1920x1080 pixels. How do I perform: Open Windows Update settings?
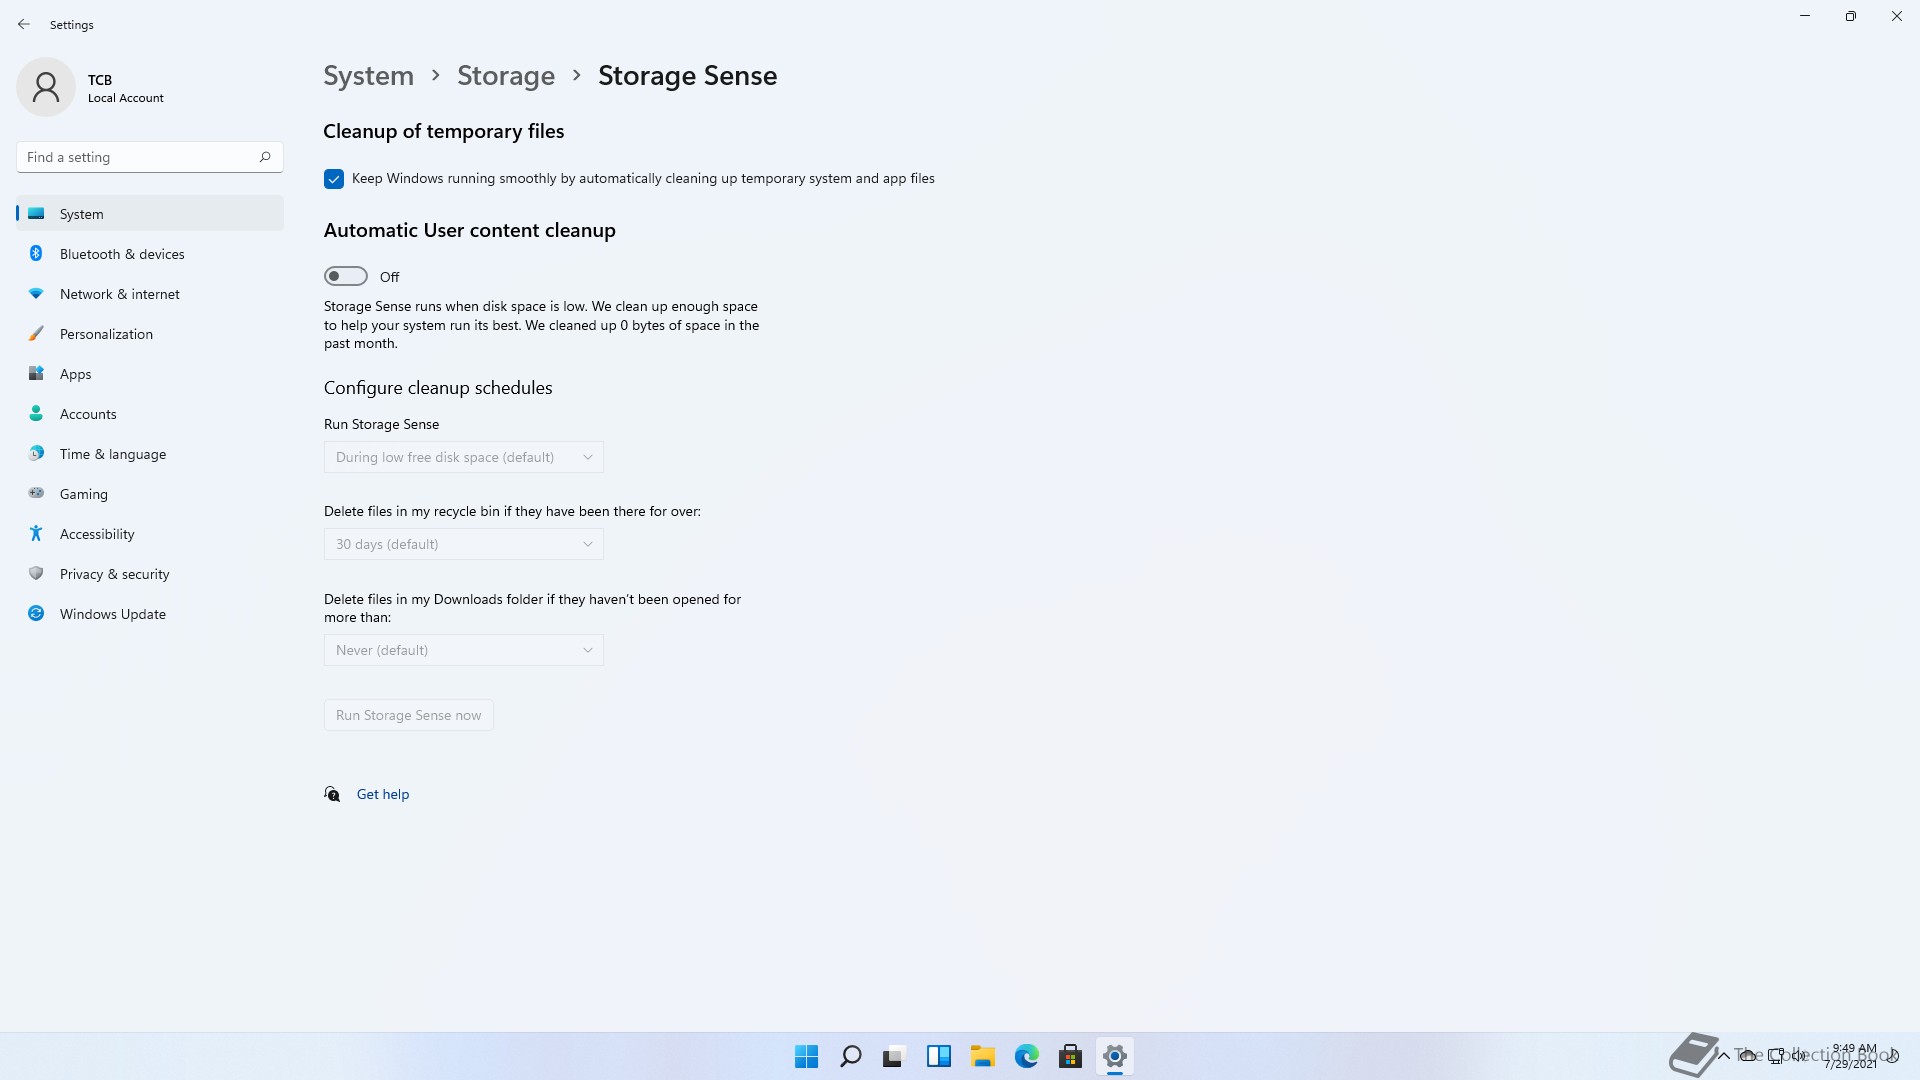click(150, 614)
